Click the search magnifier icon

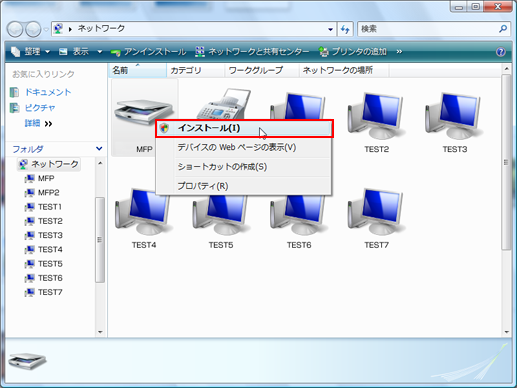click(x=503, y=29)
